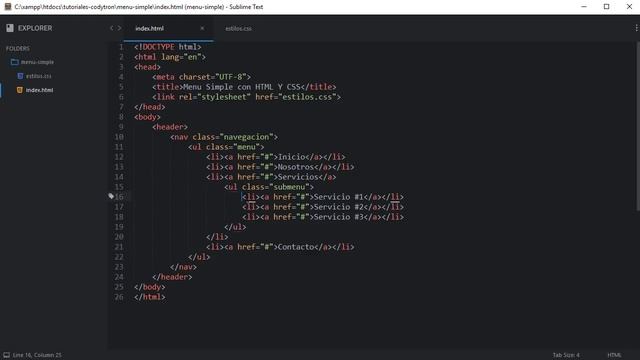Go to previous tab with left arrow
This screenshot has width=640, height=360.
coord(111,28)
